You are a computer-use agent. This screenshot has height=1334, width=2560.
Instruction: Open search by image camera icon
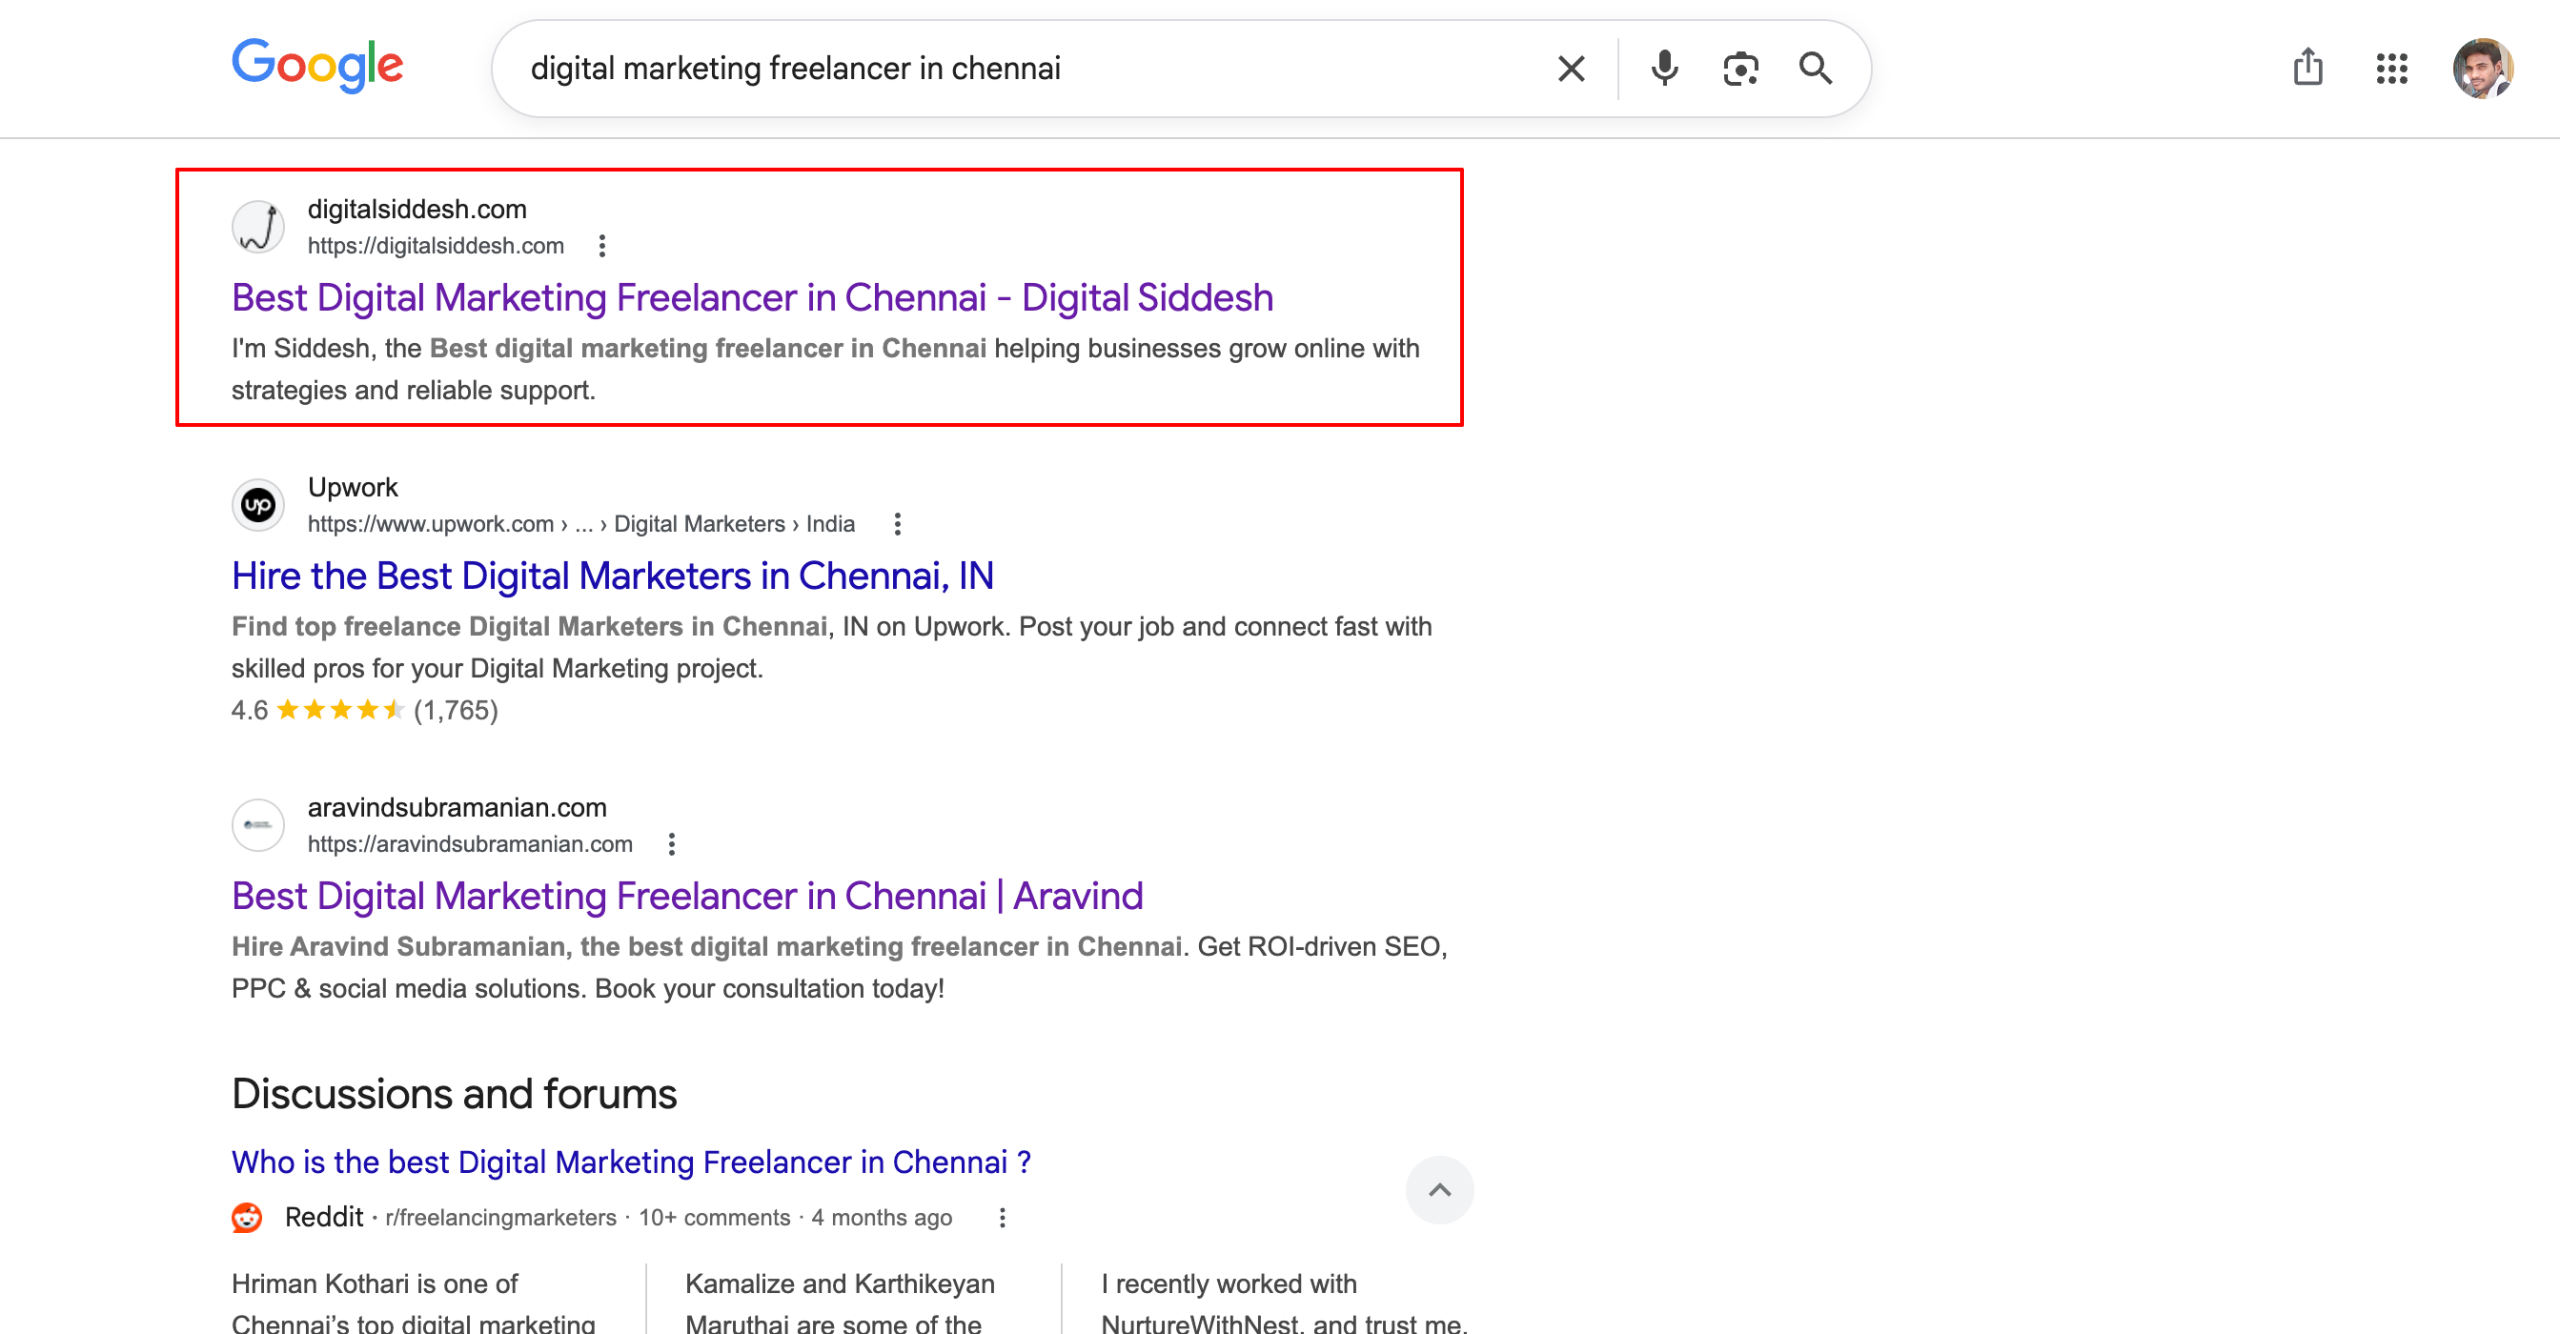1740,69
